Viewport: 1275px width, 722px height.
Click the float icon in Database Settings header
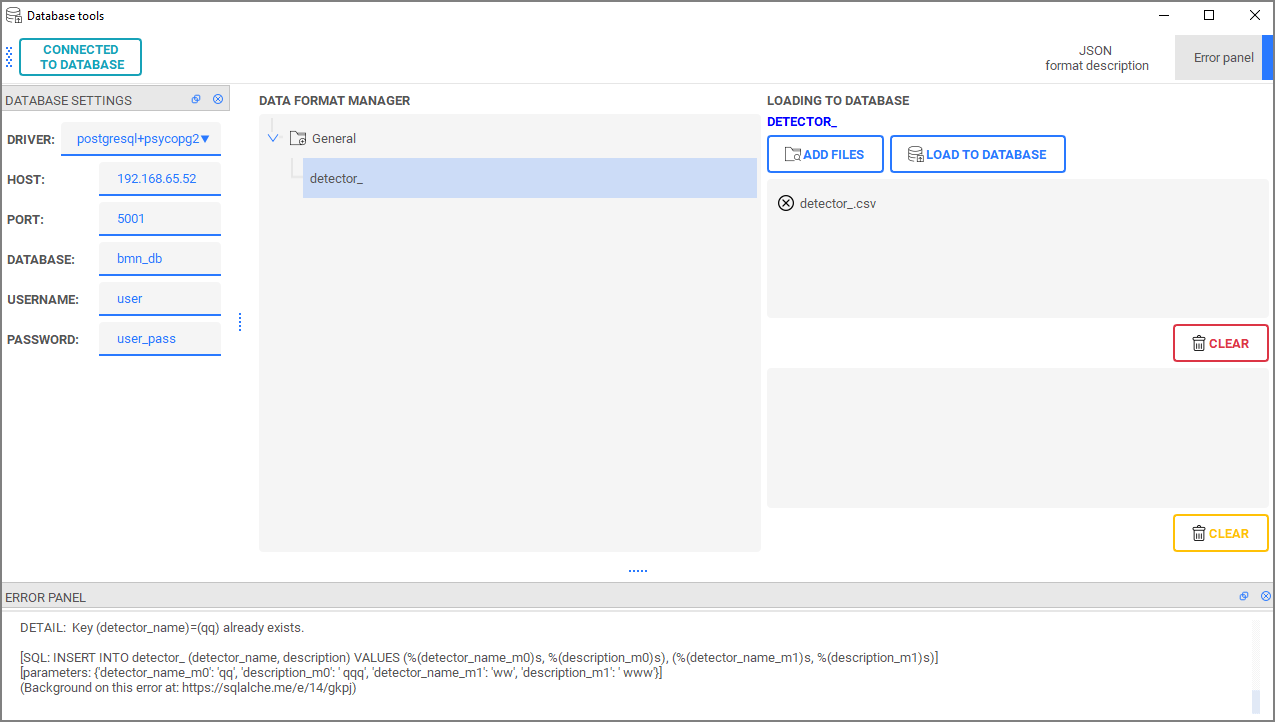pyautogui.click(x=196, y=99)
